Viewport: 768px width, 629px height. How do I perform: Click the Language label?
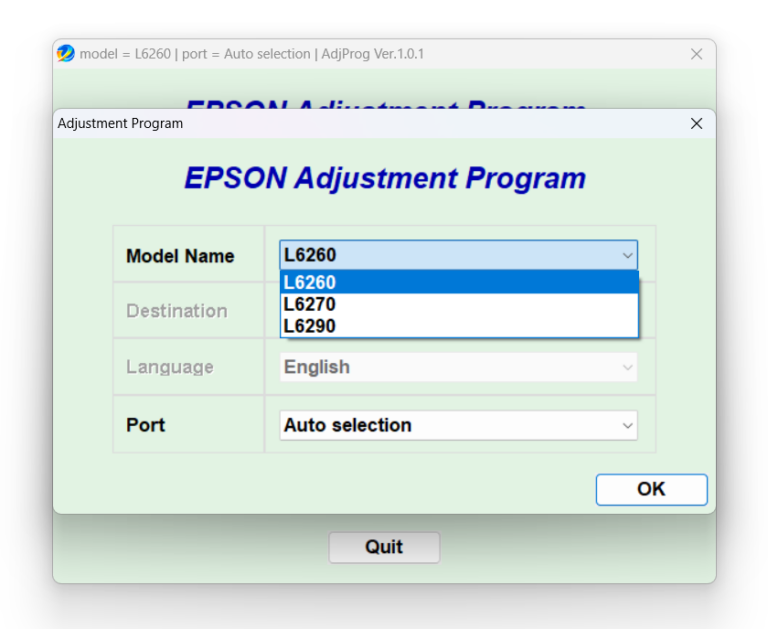(170, 367)
